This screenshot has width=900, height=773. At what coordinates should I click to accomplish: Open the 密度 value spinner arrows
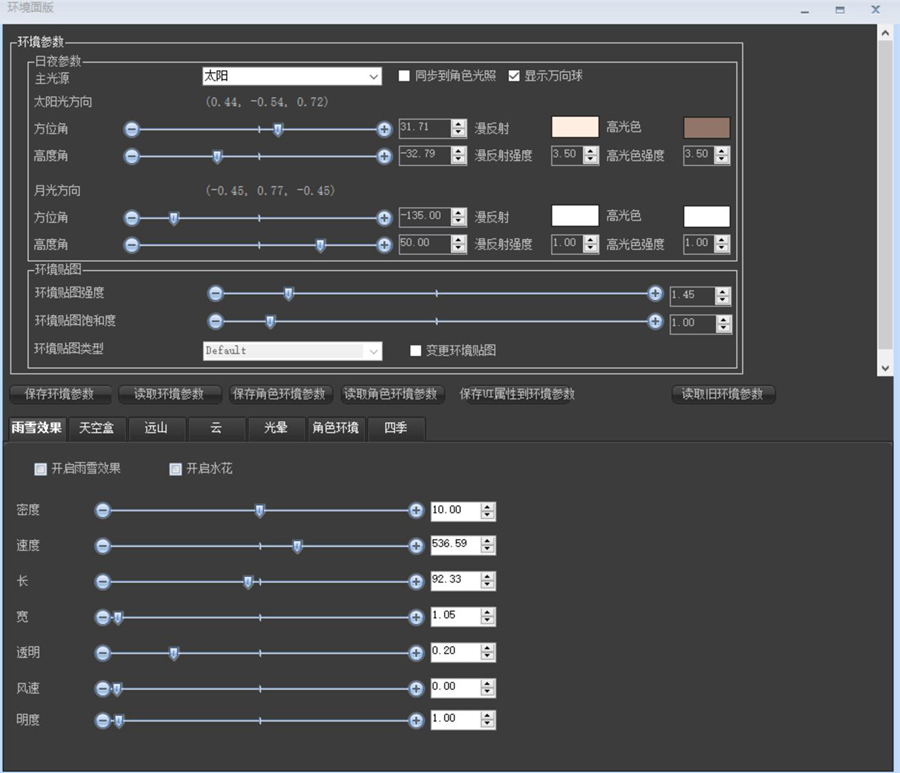(487, 511)
